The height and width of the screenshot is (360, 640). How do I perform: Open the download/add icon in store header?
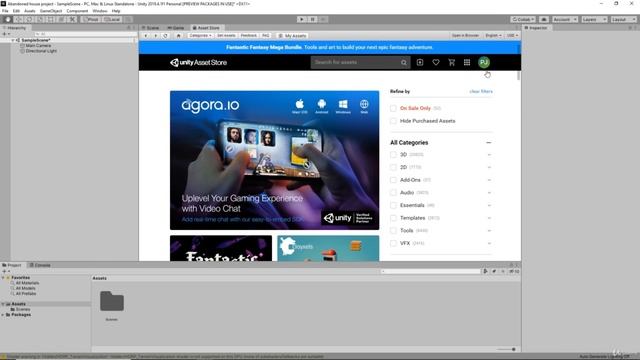420,62
